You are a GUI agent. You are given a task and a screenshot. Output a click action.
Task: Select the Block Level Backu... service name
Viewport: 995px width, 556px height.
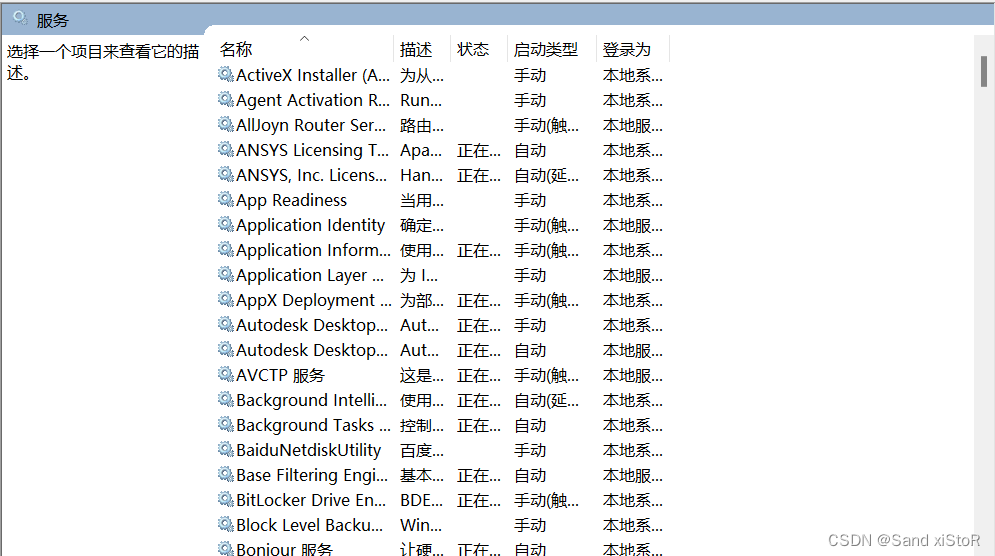pos(310,526)
